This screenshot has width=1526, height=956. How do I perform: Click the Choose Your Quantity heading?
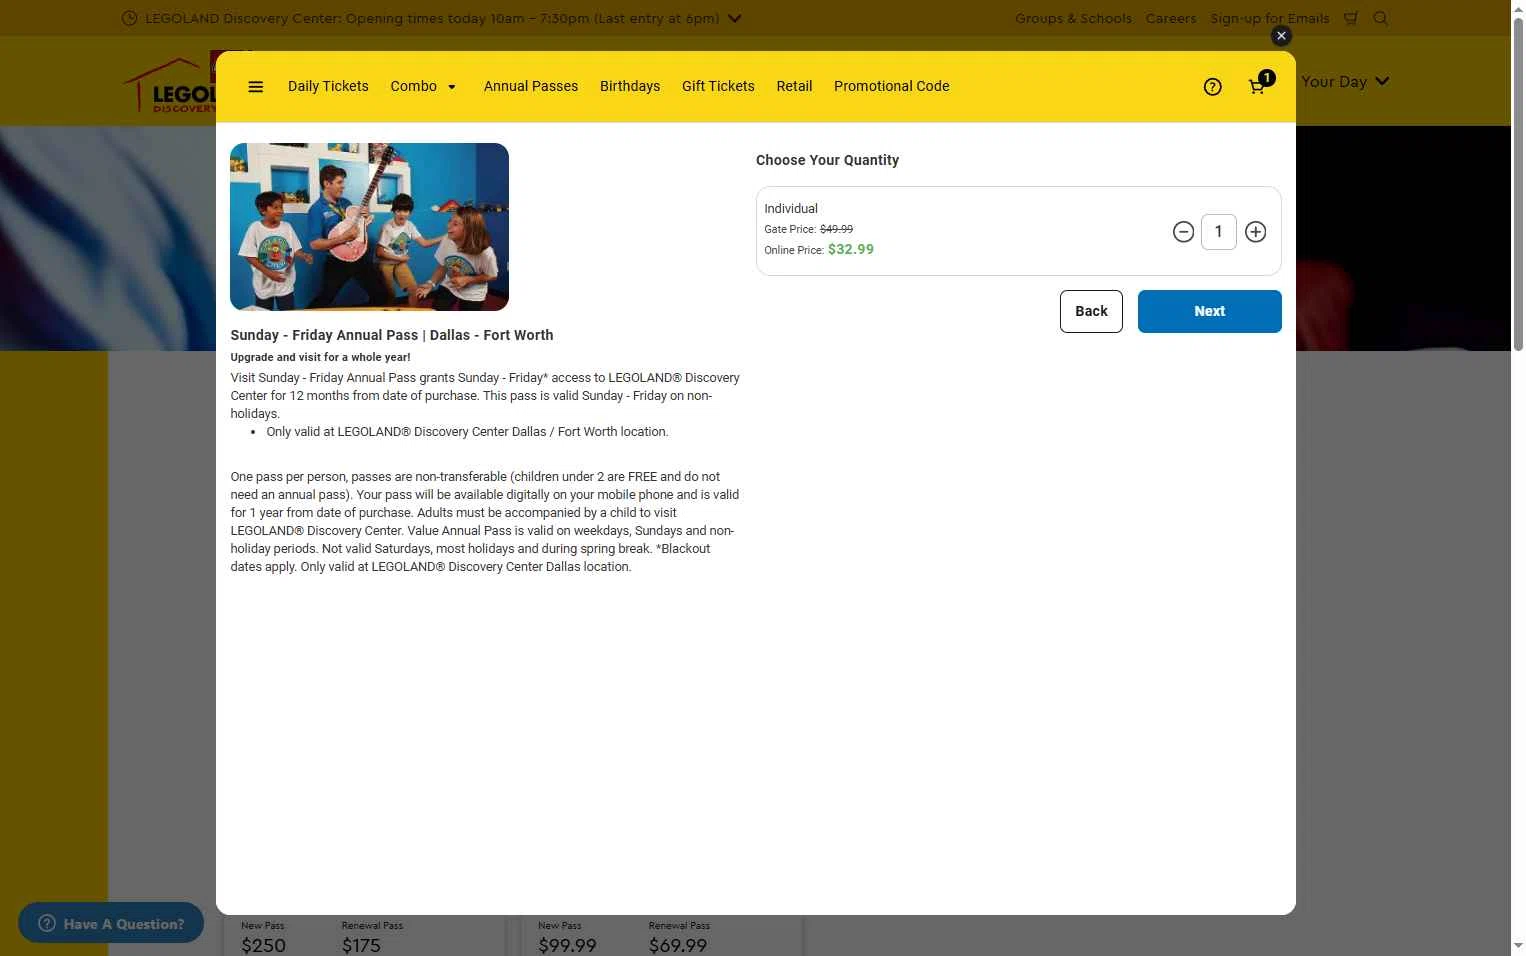click(x=827, y=160)
